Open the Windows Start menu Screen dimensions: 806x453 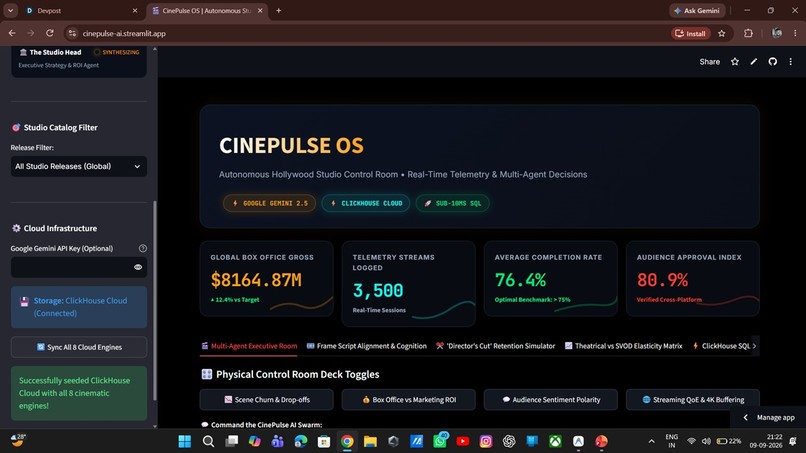185,441
